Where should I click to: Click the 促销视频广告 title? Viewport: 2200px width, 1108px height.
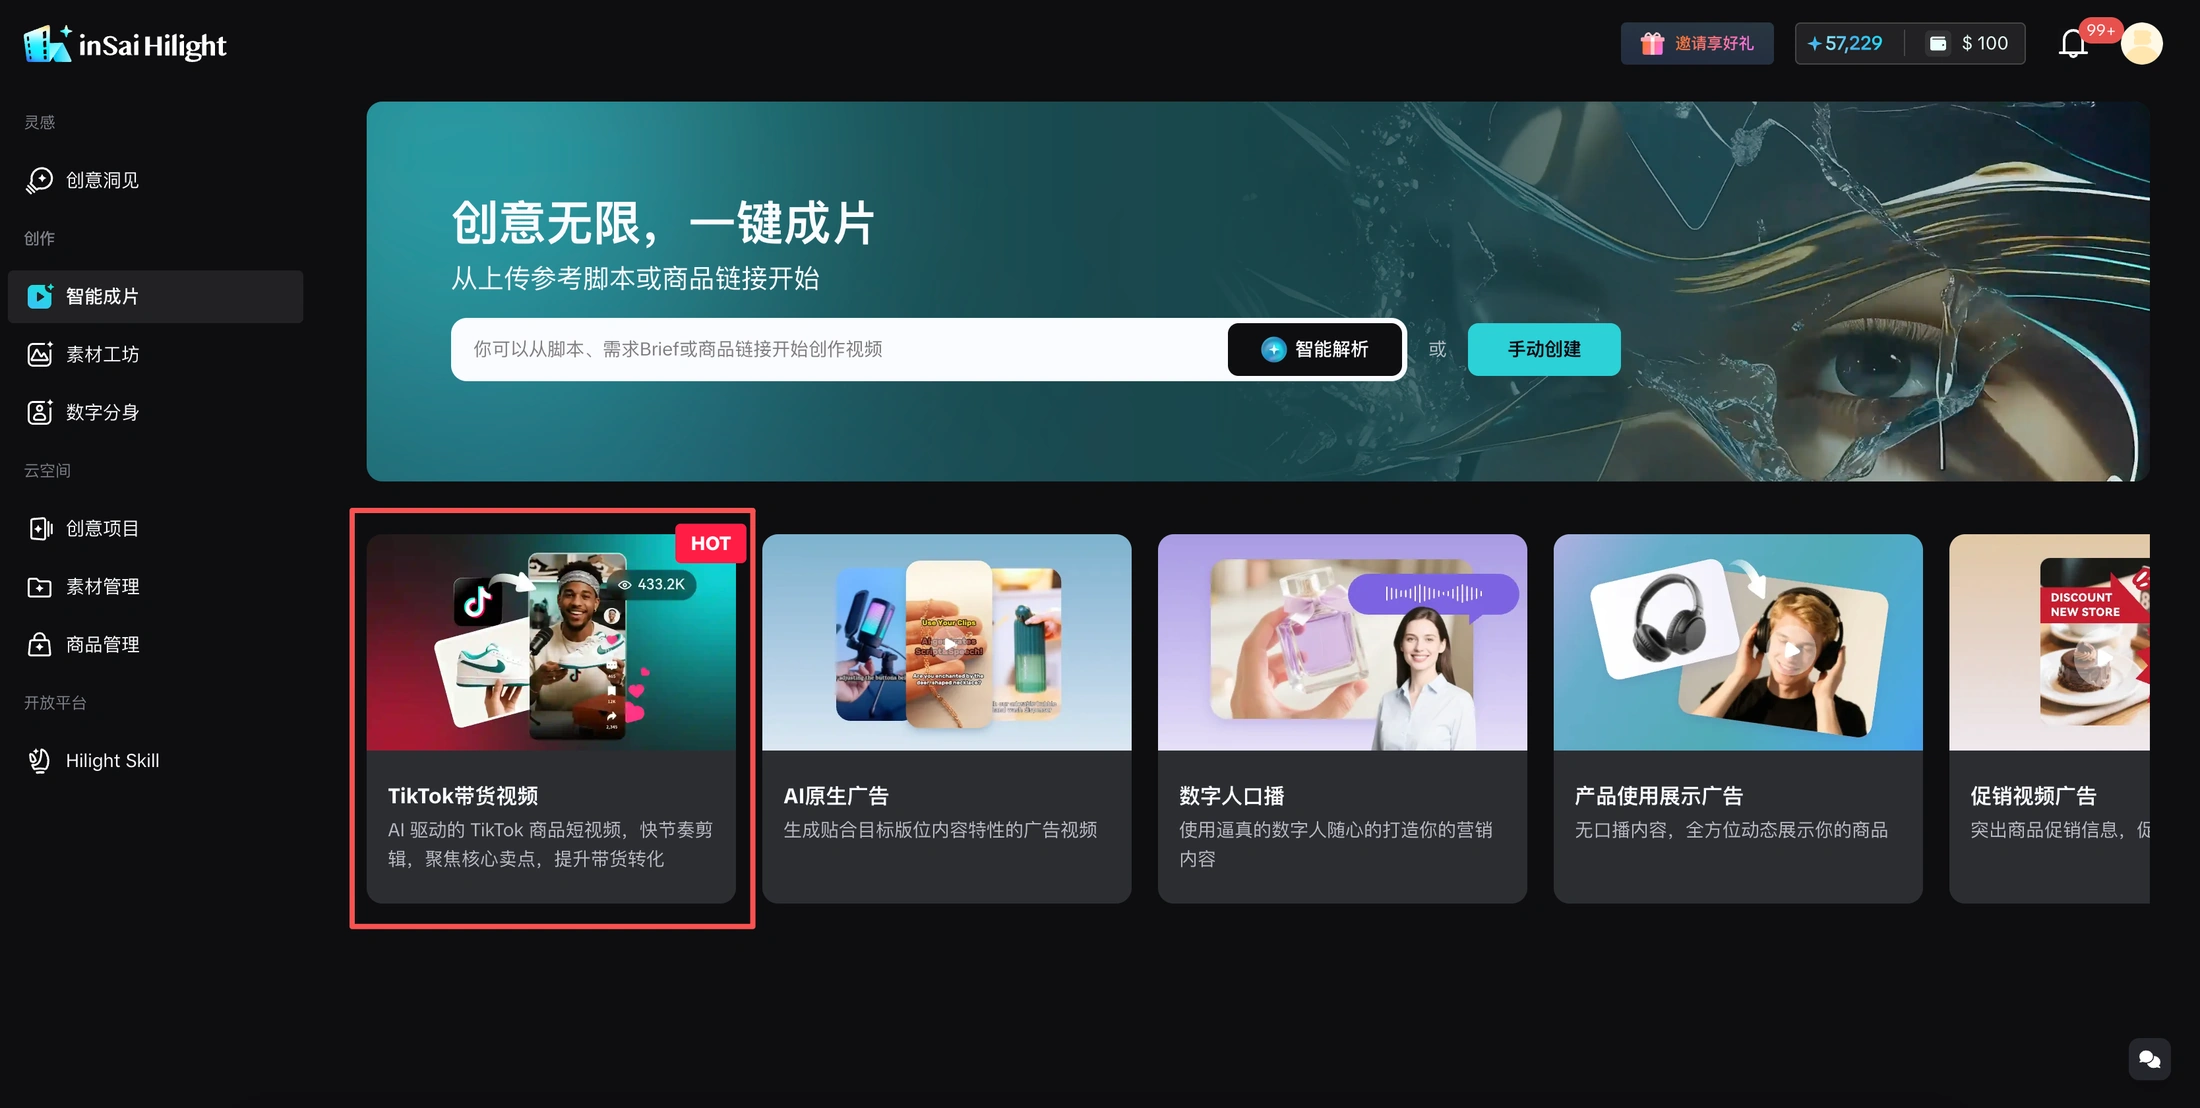point(2033,796)
